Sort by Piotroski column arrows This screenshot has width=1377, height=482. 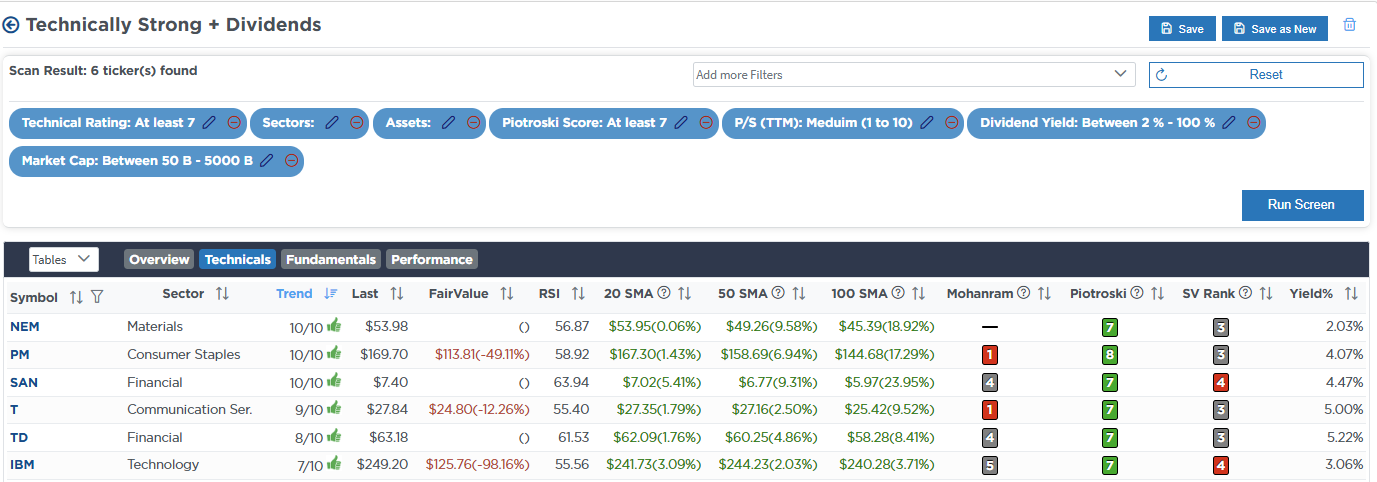(1157, 294)
